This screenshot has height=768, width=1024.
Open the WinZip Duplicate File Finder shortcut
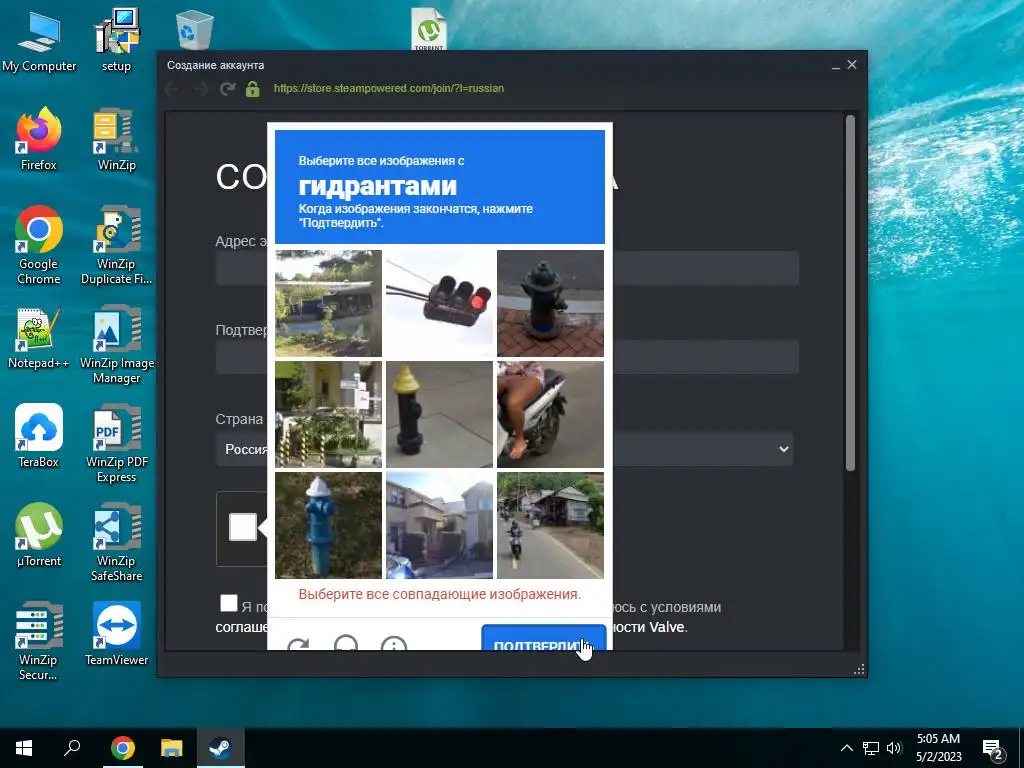coord(116,246)
